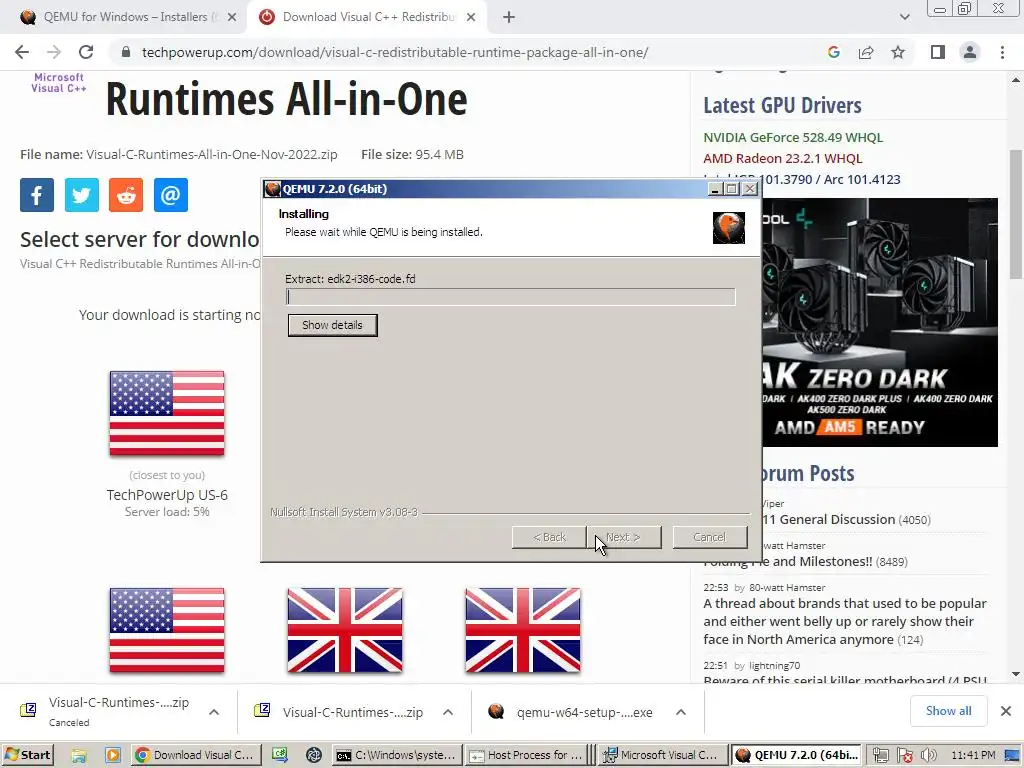
Task: Open the Chrome profile menu
Action: click(970, 52)
